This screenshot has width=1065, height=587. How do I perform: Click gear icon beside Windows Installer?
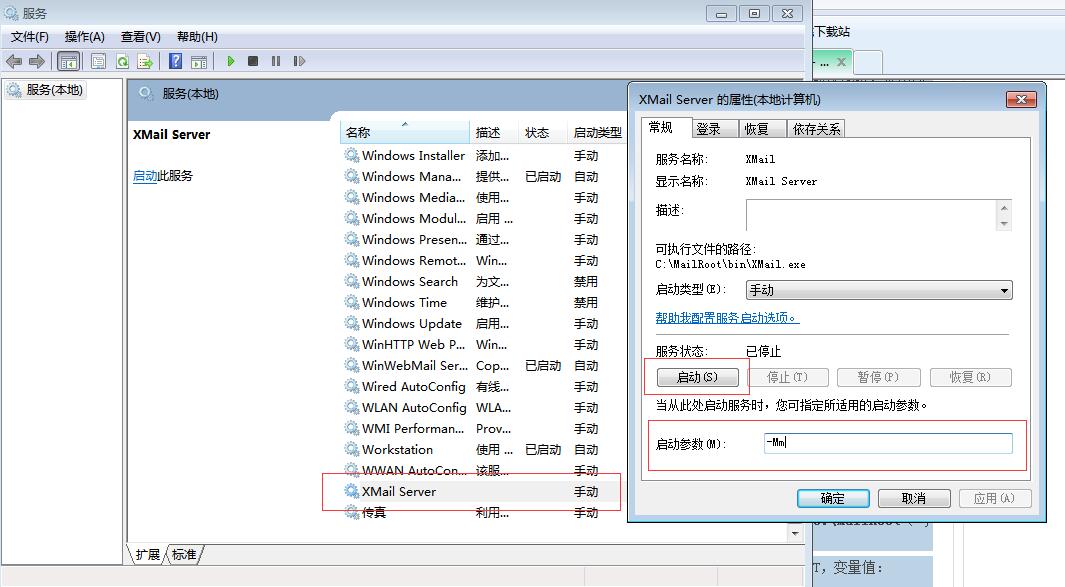click(x=352, y=156)
